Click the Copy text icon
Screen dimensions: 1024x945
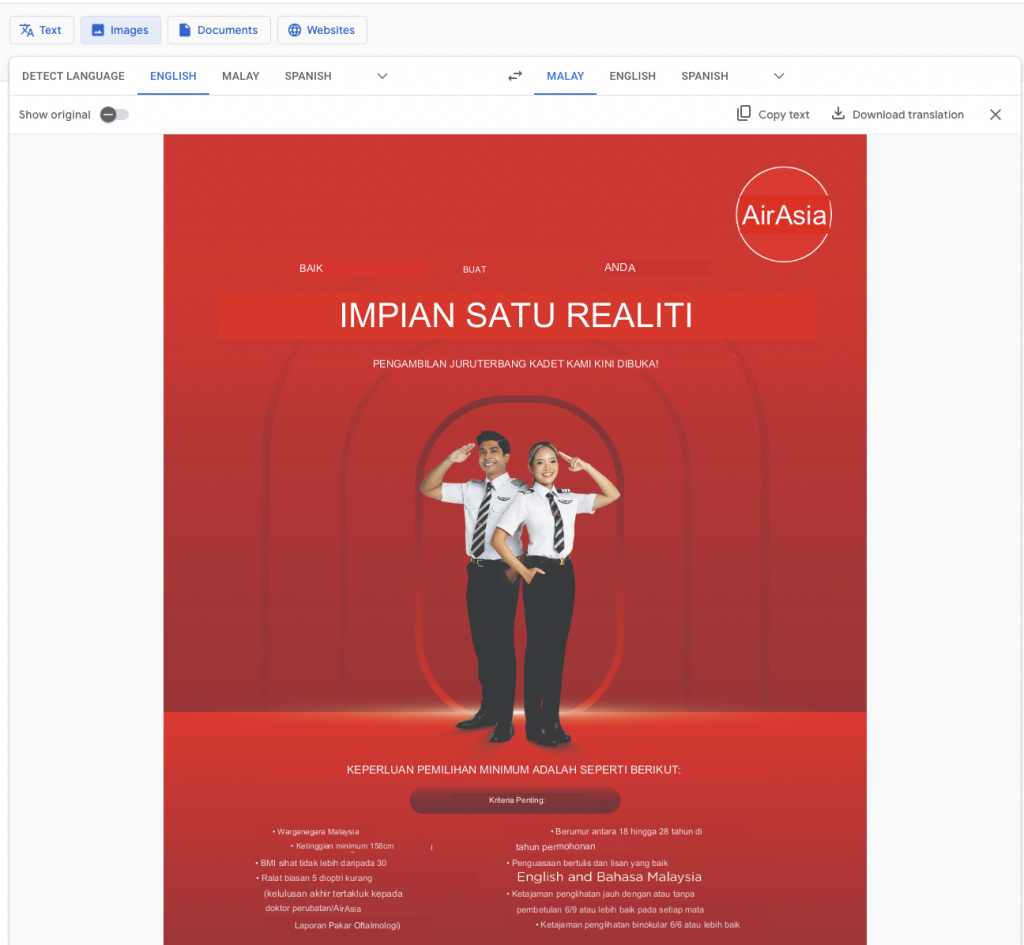tap(743, 114)
